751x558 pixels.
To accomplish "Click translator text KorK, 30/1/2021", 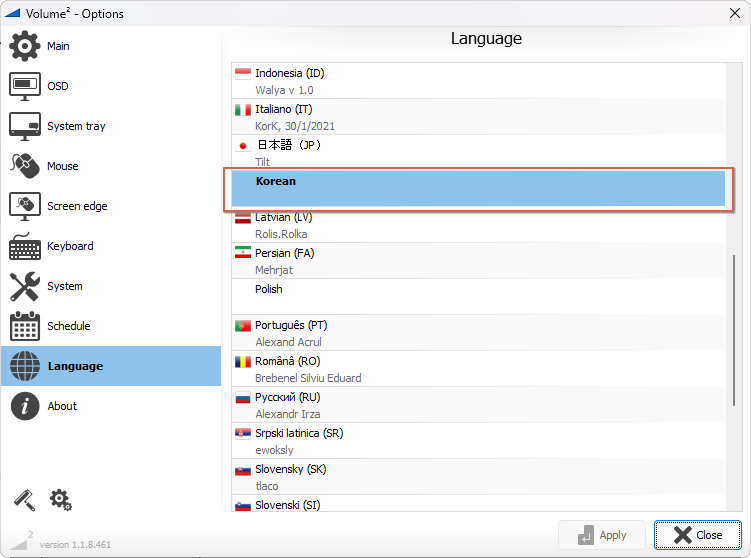I will click(295, 126).
